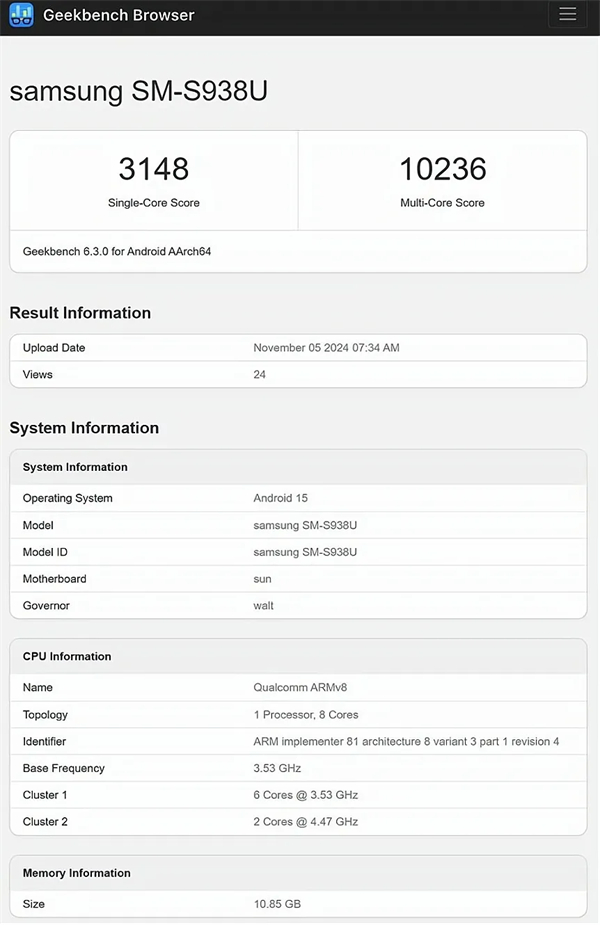
Task: Click the Multi-Core Score label
Action: pyautogui.click(x=442, y=203)
